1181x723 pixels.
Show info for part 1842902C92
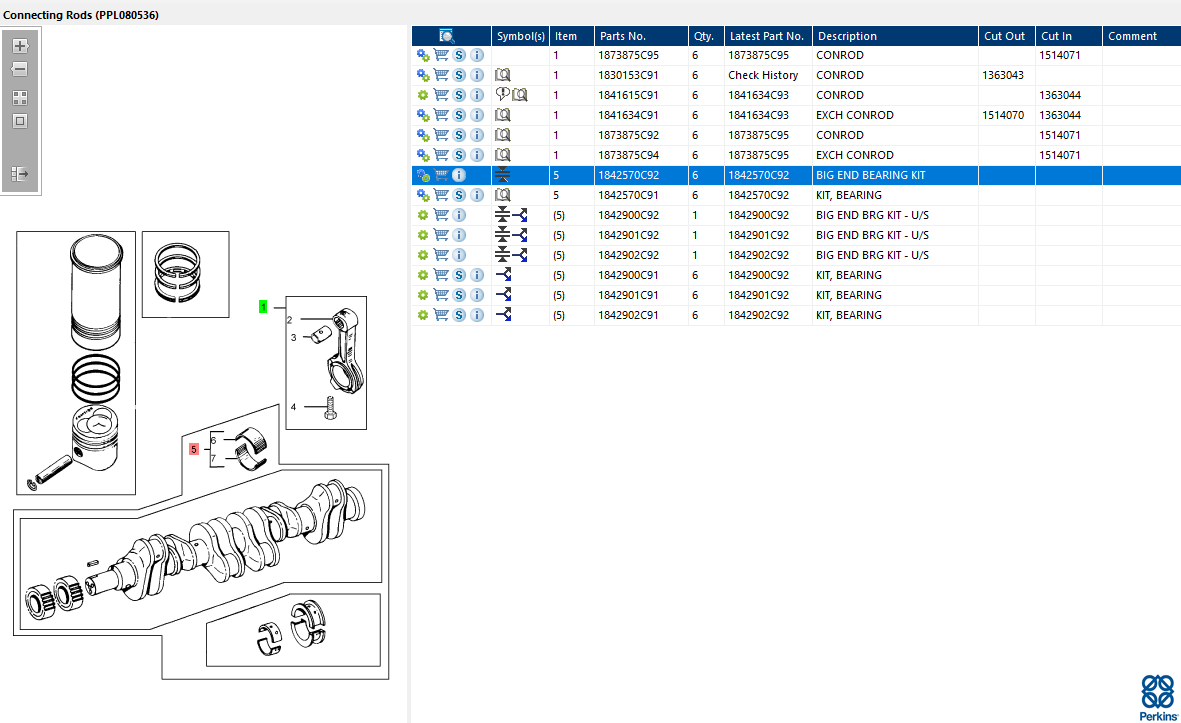pos(459,255)
